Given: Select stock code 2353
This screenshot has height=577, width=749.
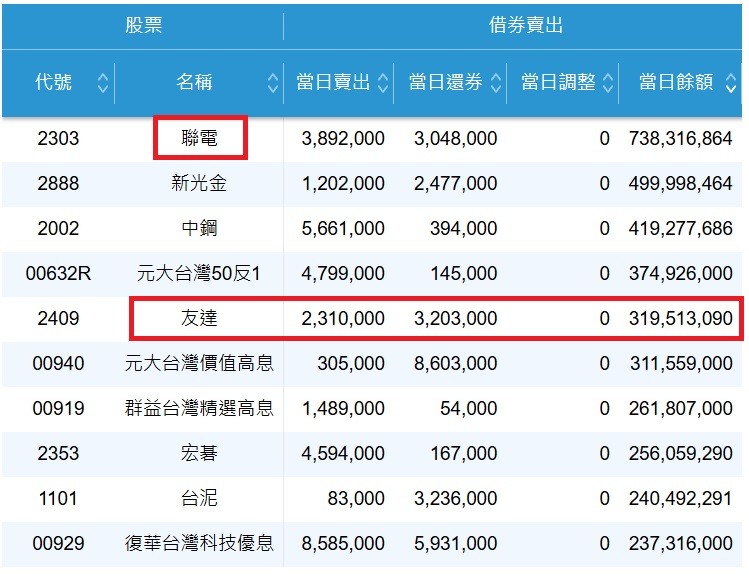Looking at the screenshot, I should (58, 453).
